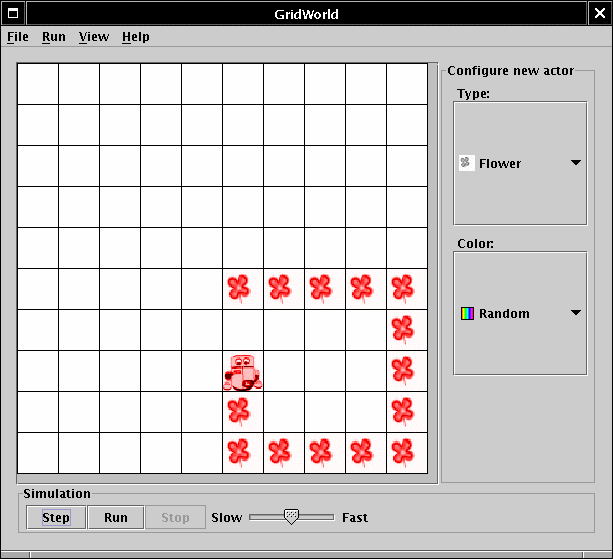Click the window menu icon in title bar
The height and width of the screenshot is (559, 613).
pyautogui.click(x=13, y=14)
